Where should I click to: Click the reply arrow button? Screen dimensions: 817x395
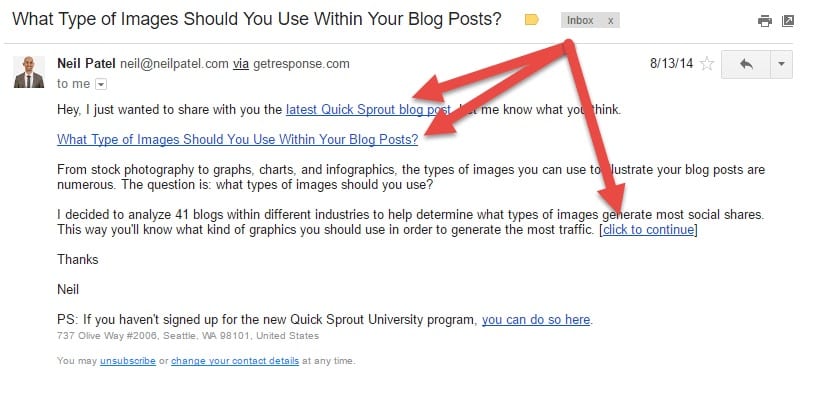click(746, 64)
